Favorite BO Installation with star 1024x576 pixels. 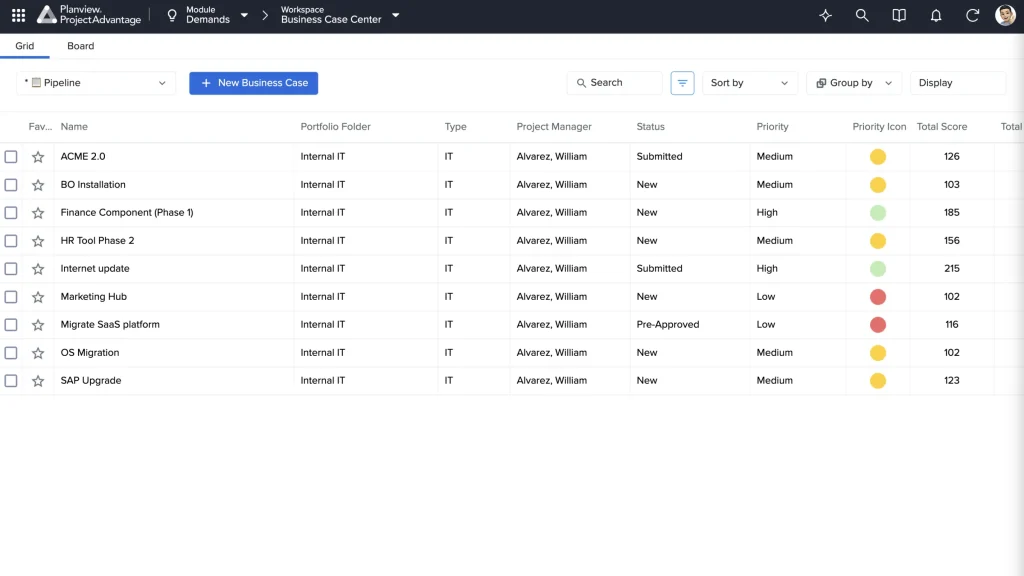coord(38,185)
